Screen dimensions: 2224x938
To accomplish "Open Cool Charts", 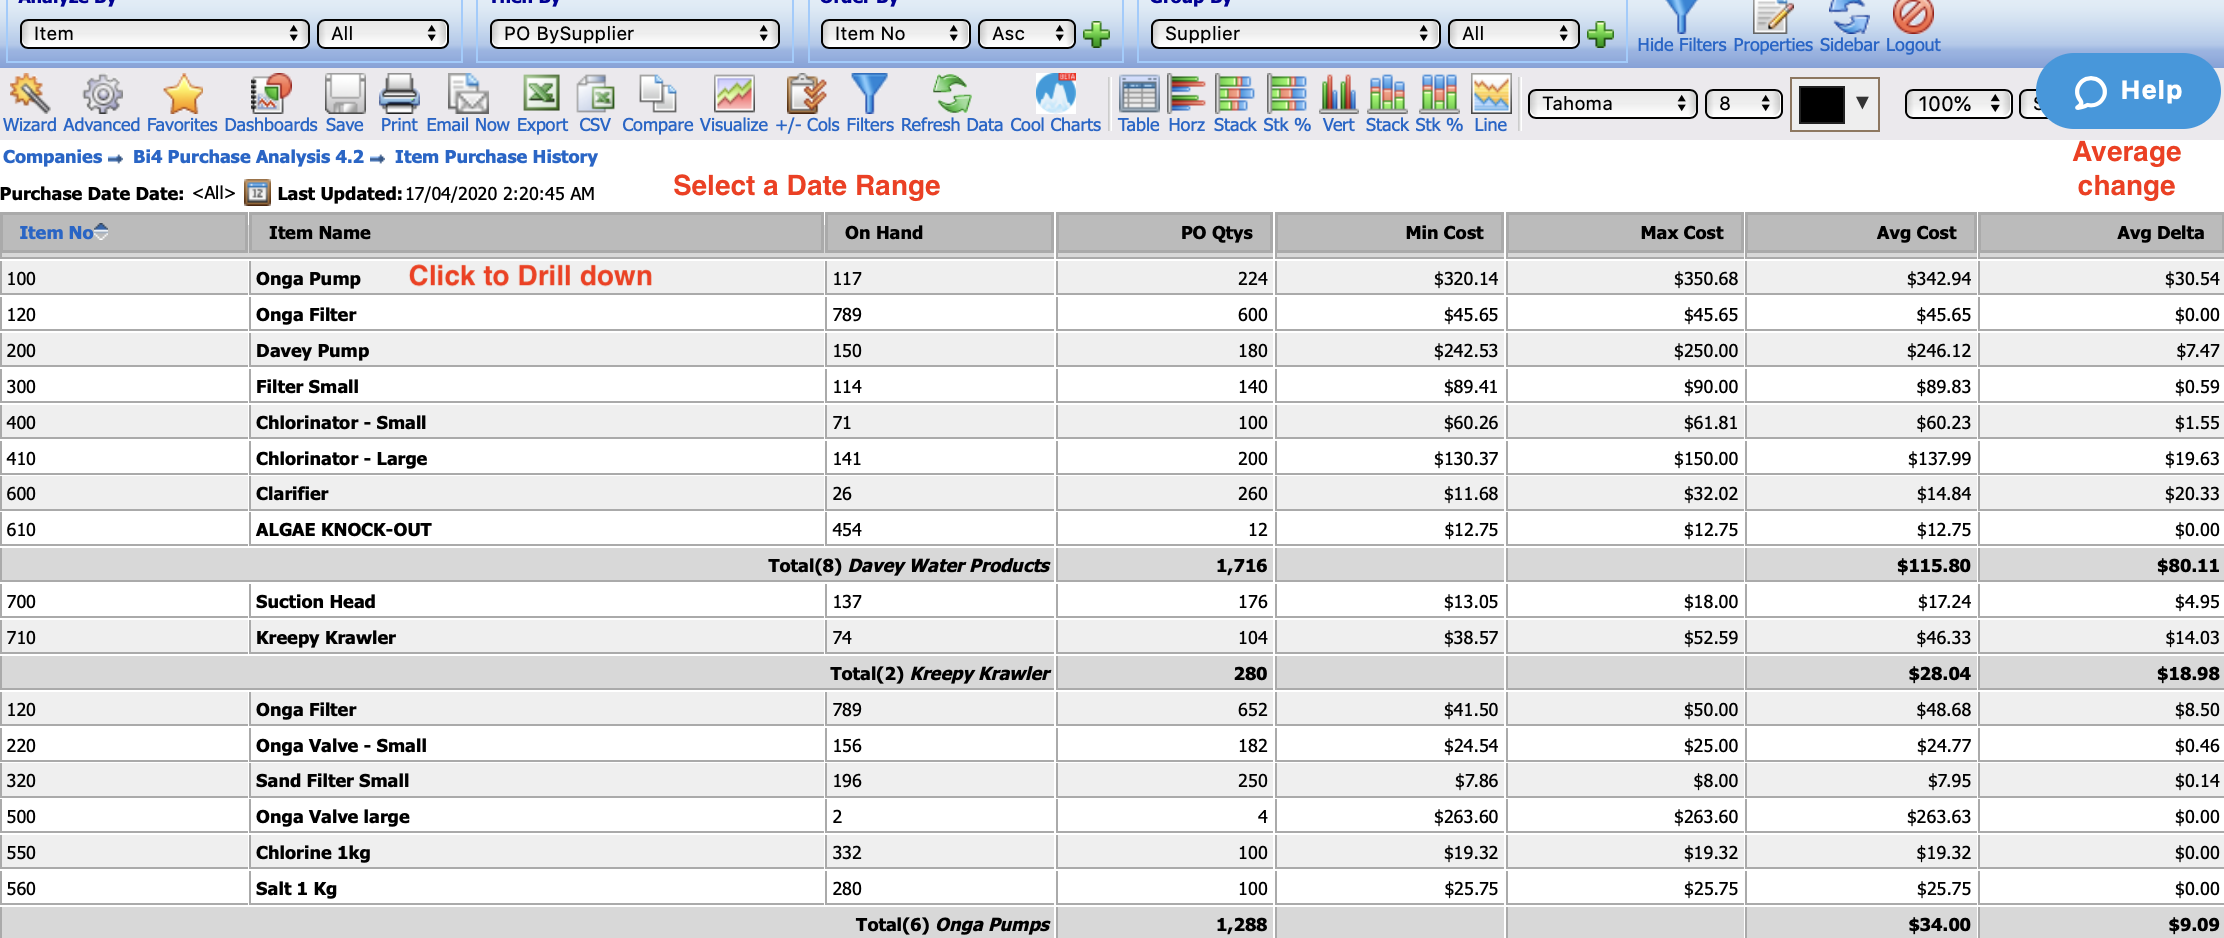I will 1055,104.
